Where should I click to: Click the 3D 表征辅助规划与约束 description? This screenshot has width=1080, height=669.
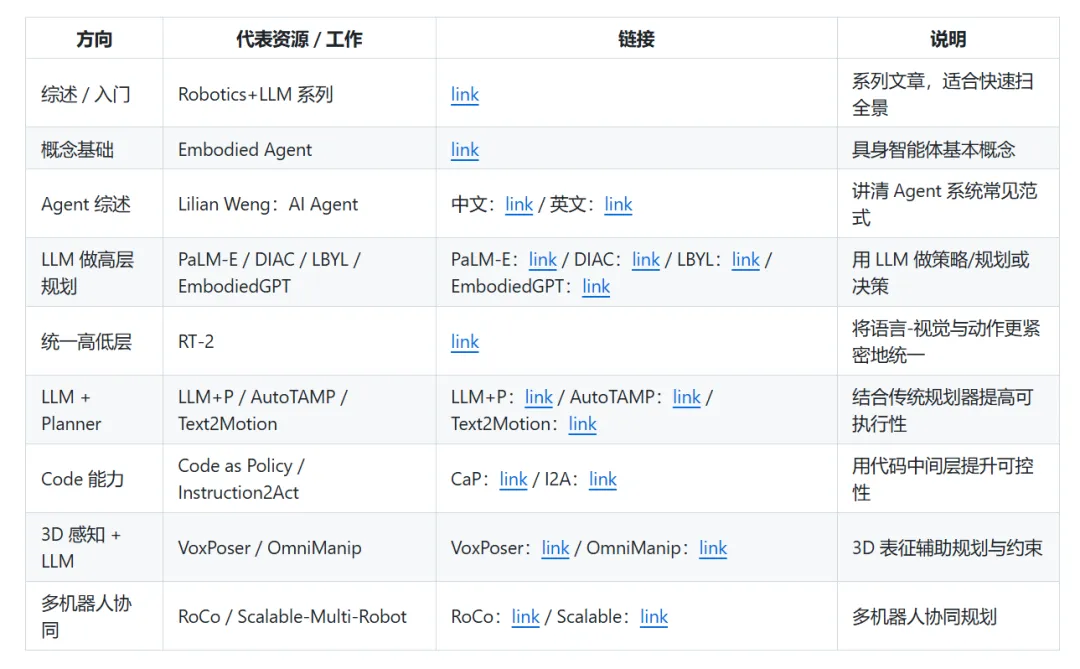point(948,548)
